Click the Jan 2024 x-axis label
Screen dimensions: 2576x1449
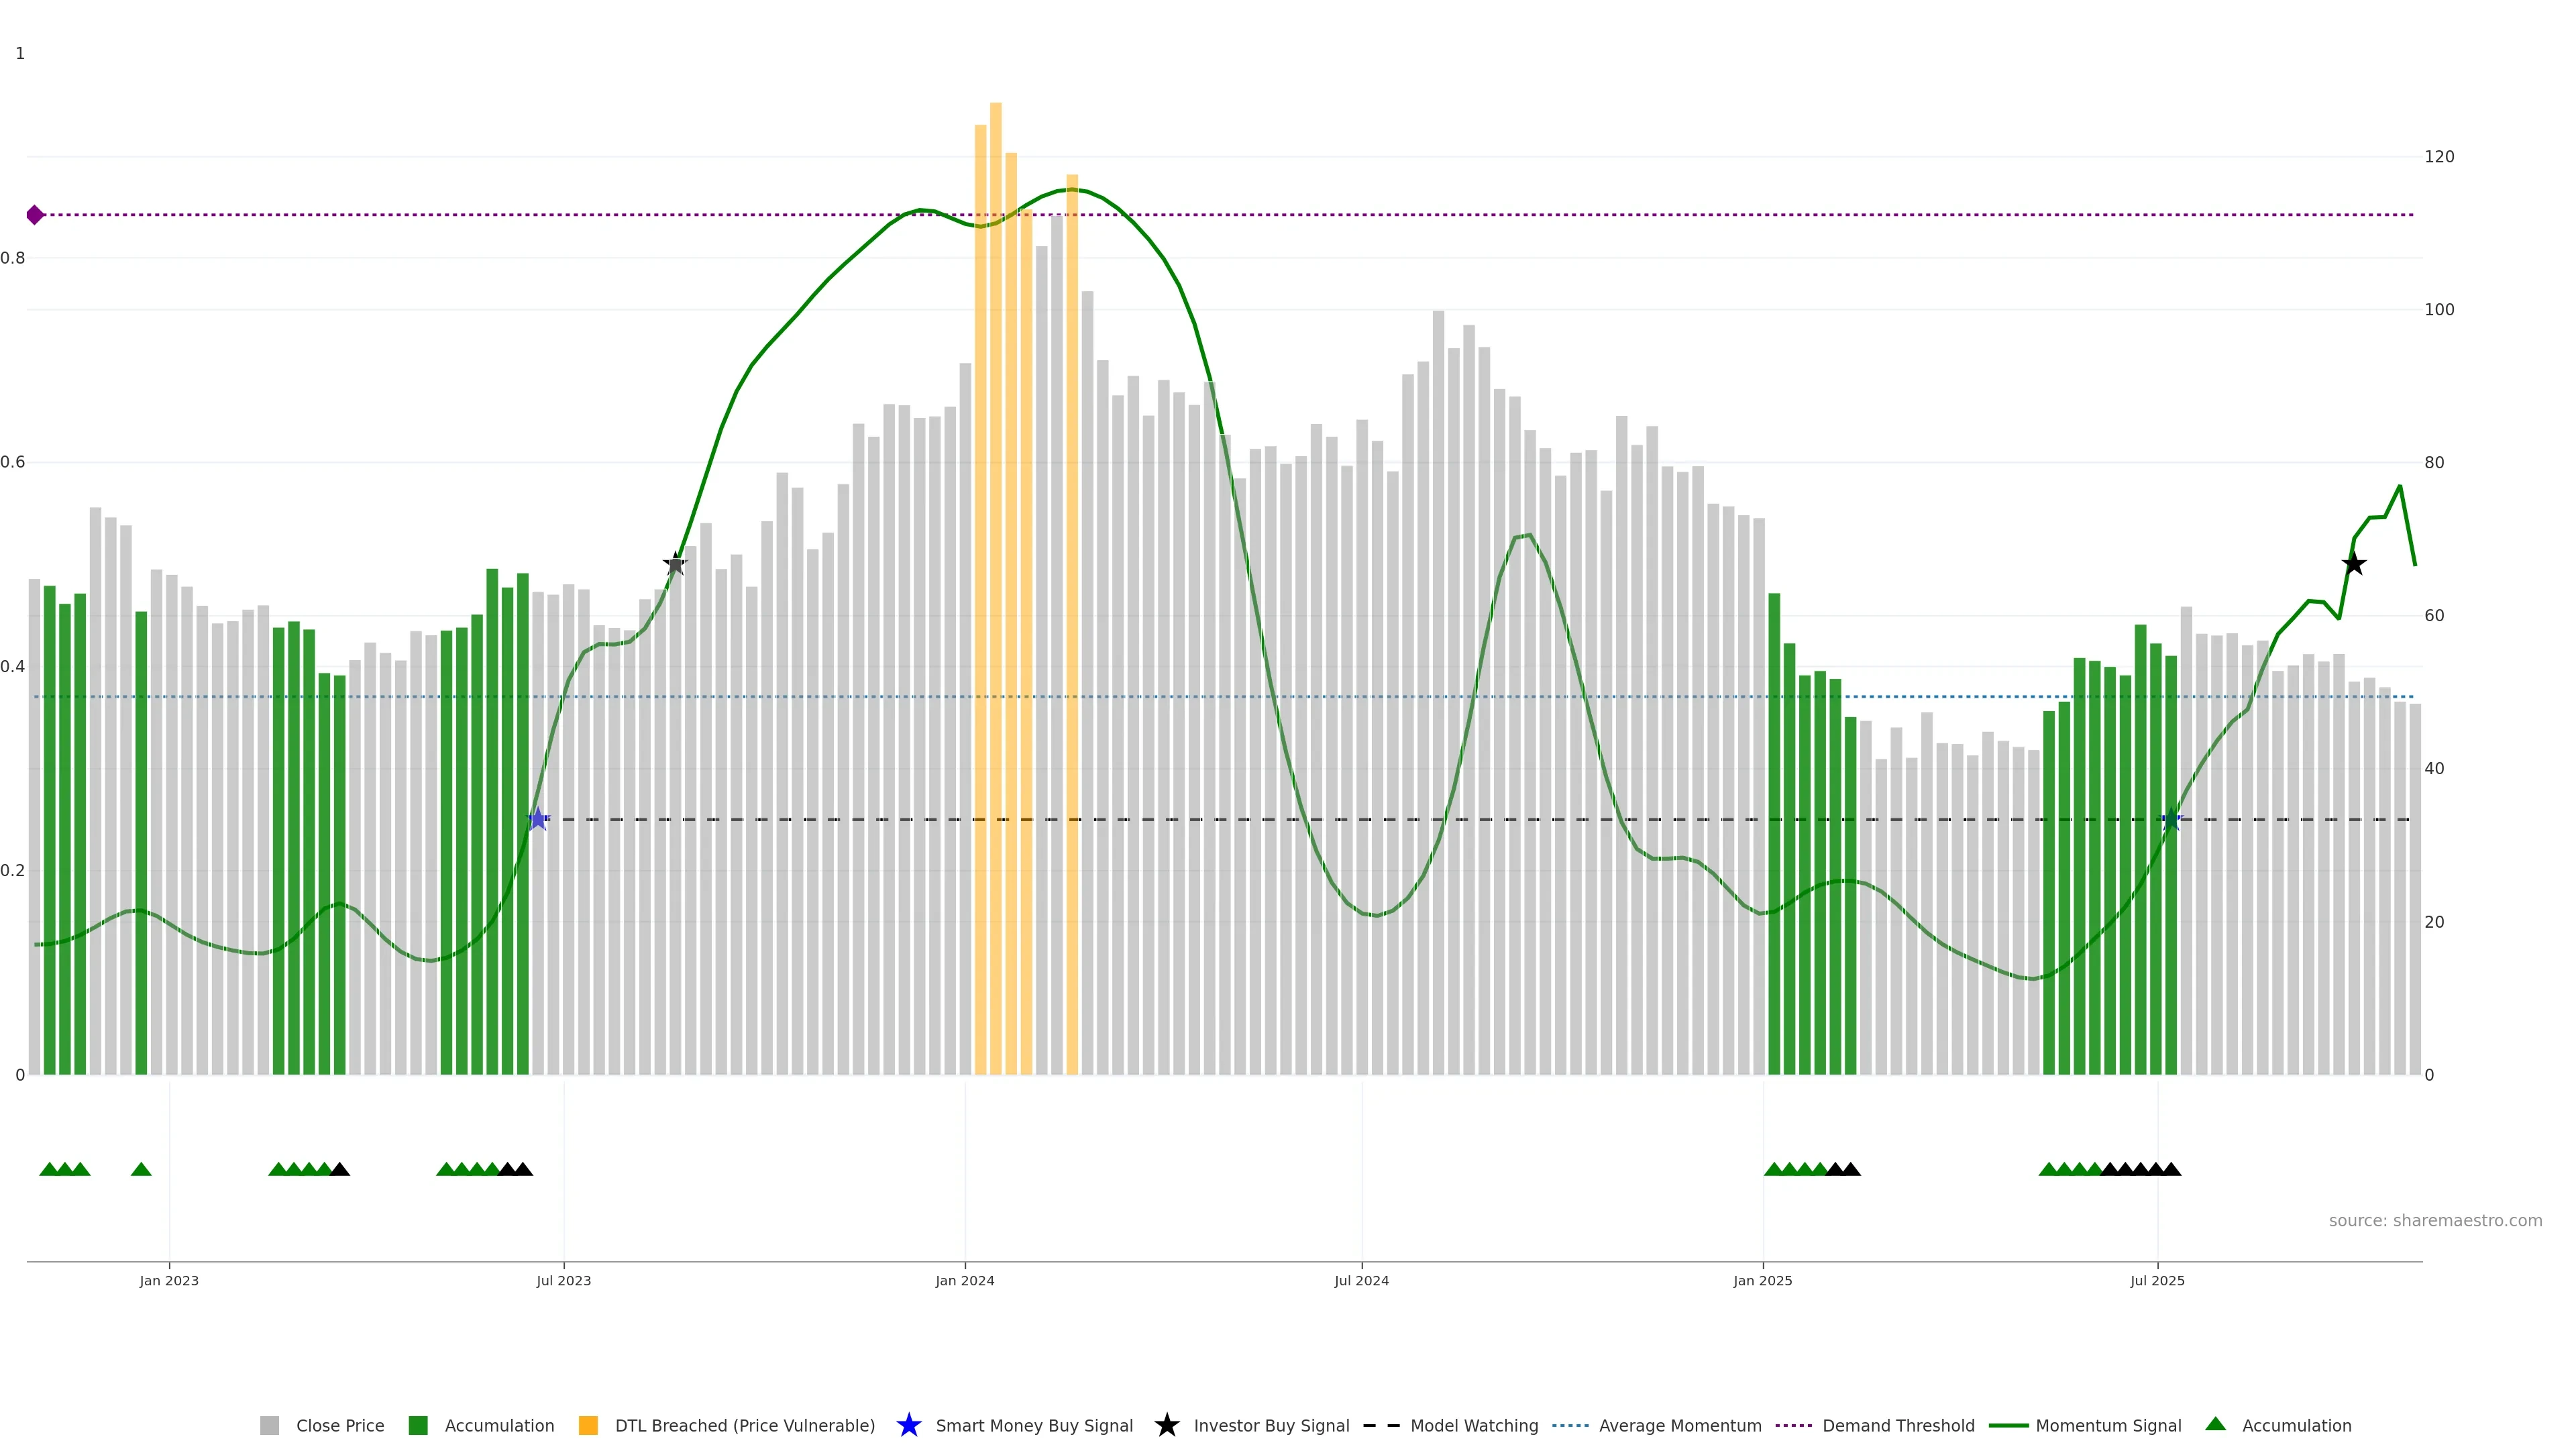964,1280
